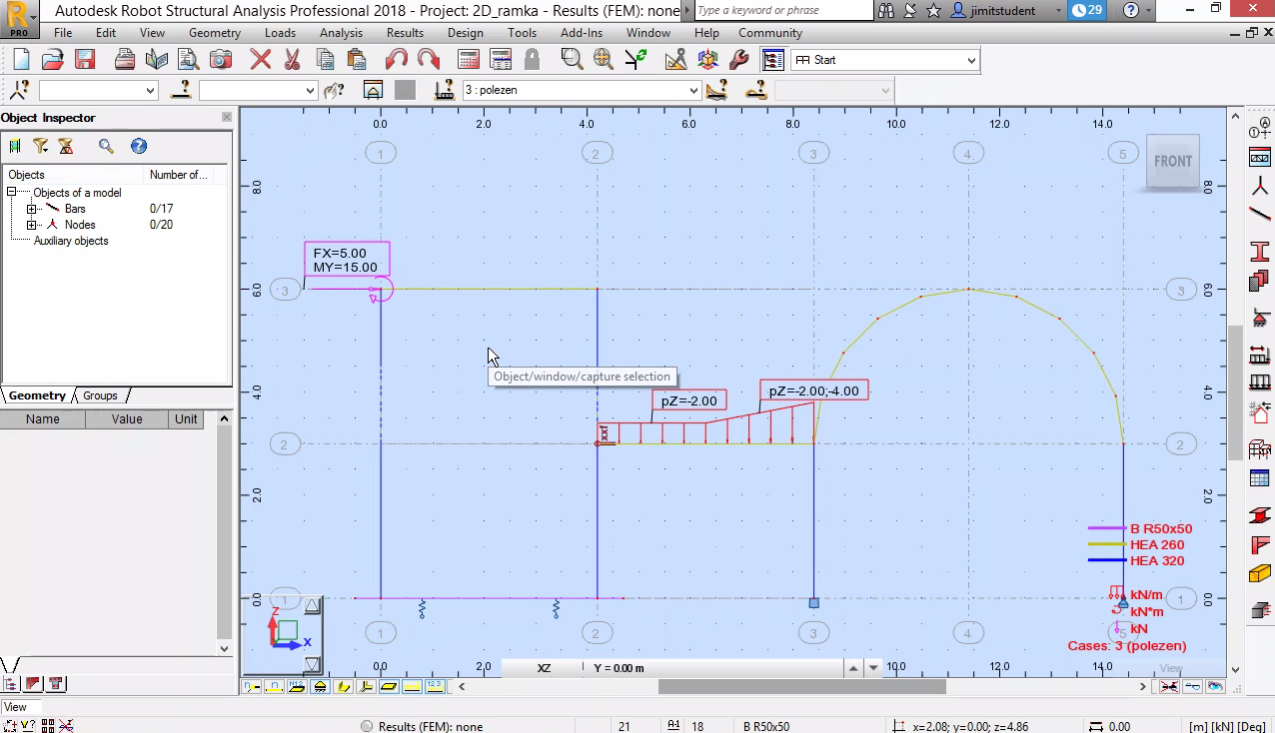Click the Results (FEM): none status indicator

click(422, 727)
